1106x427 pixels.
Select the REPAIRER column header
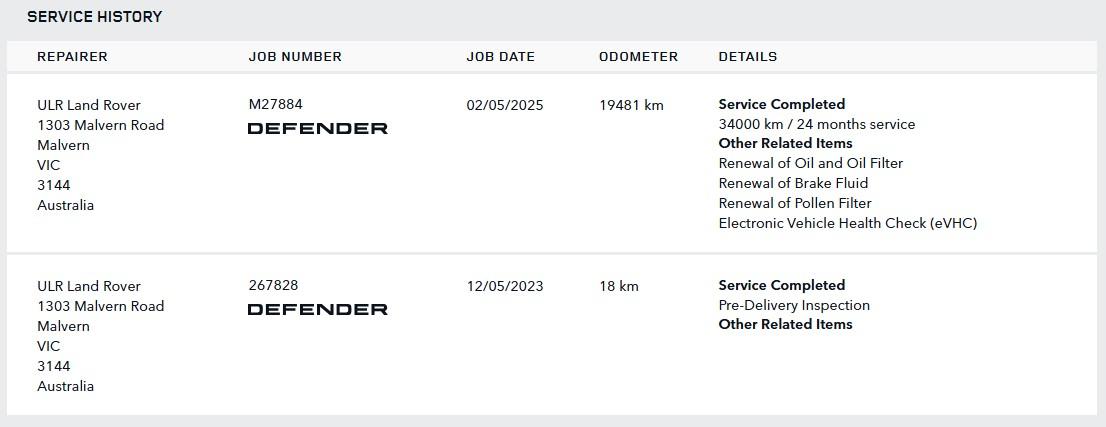point(72,56)
